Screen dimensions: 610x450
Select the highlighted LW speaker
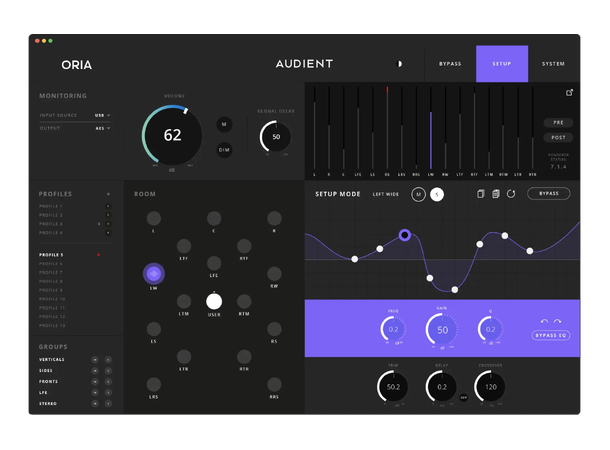(154, 274)
